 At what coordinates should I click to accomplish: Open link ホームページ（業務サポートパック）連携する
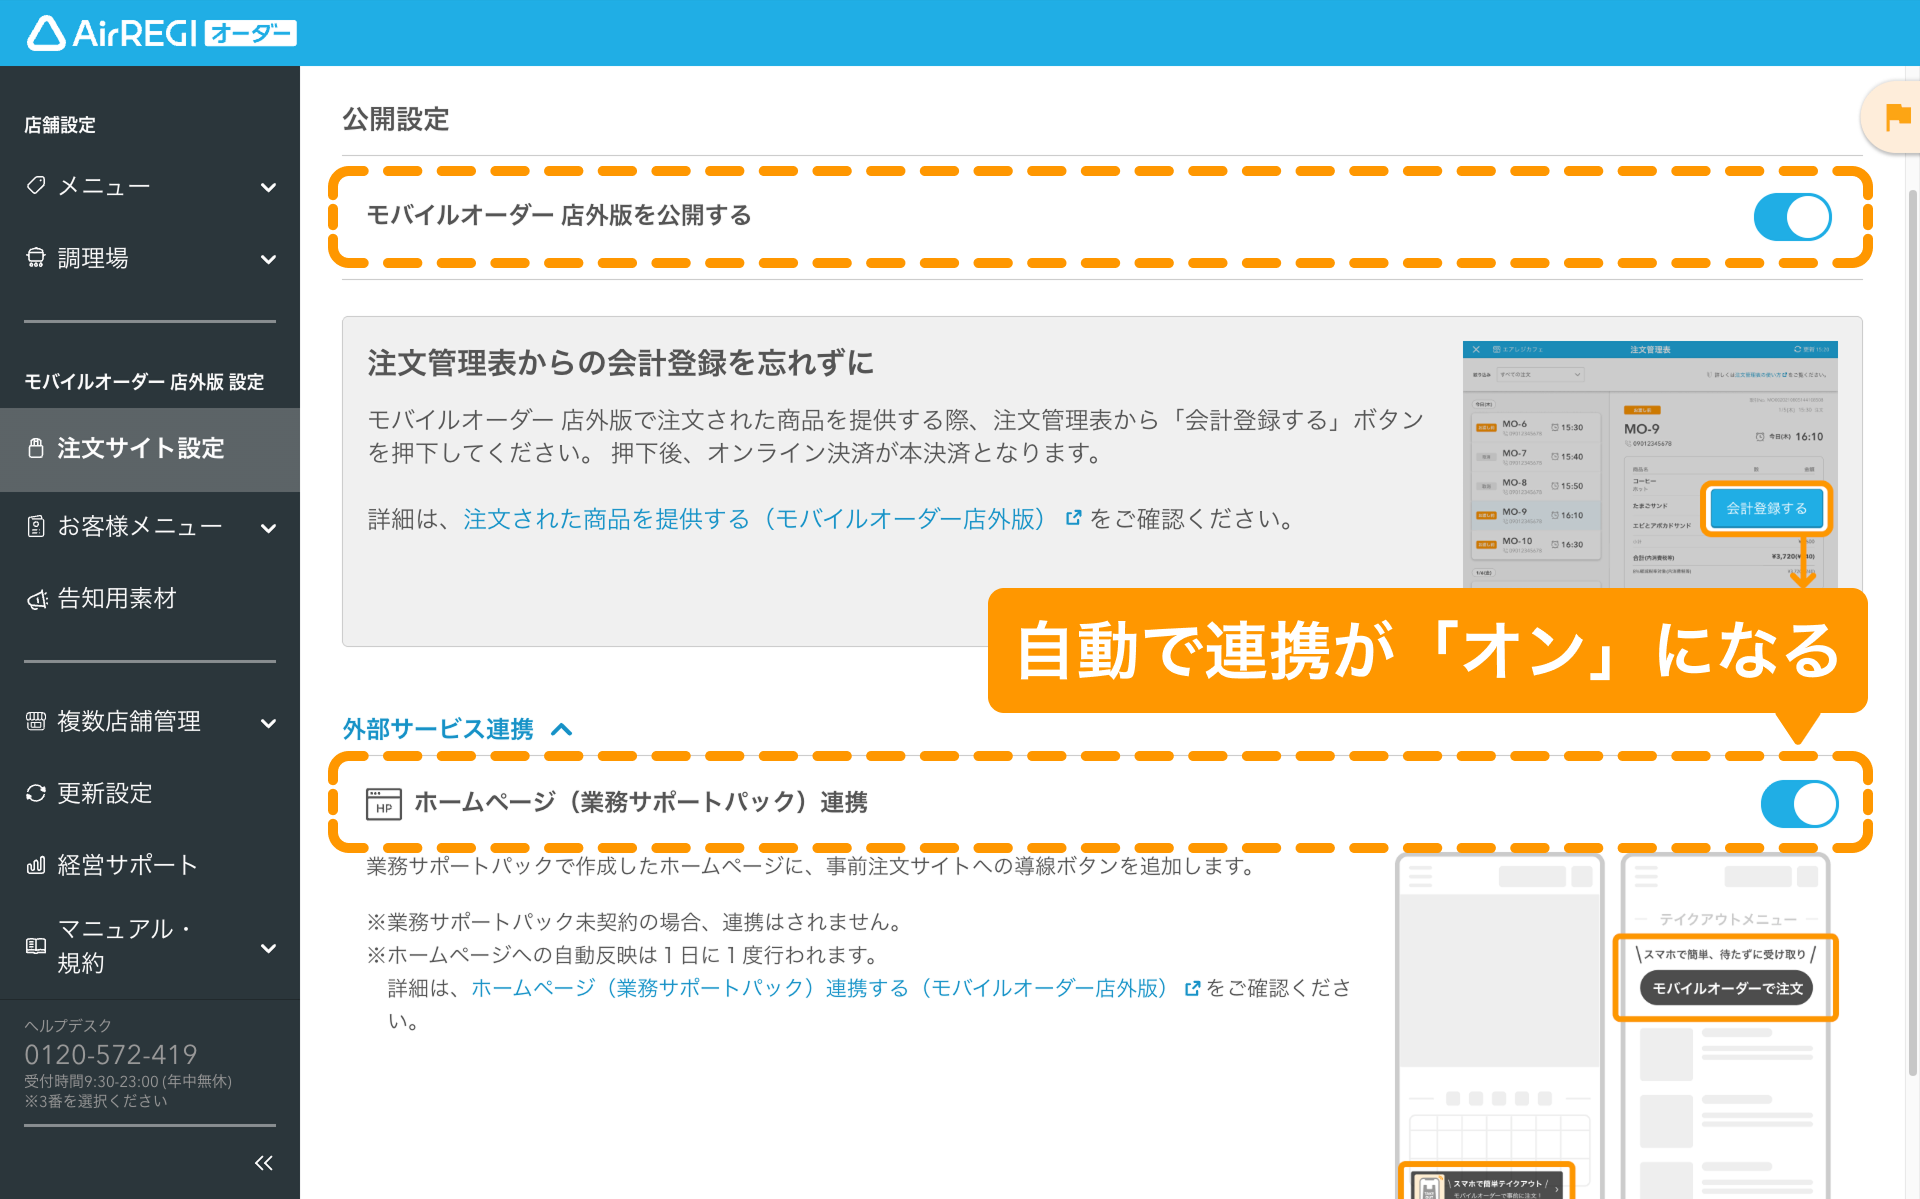823,988
